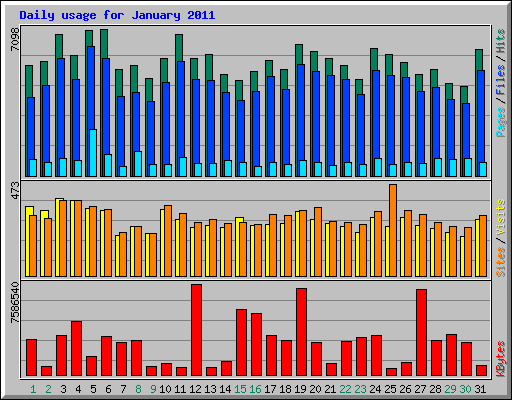Click the orange 'Sites' legend label

[501, 262]
